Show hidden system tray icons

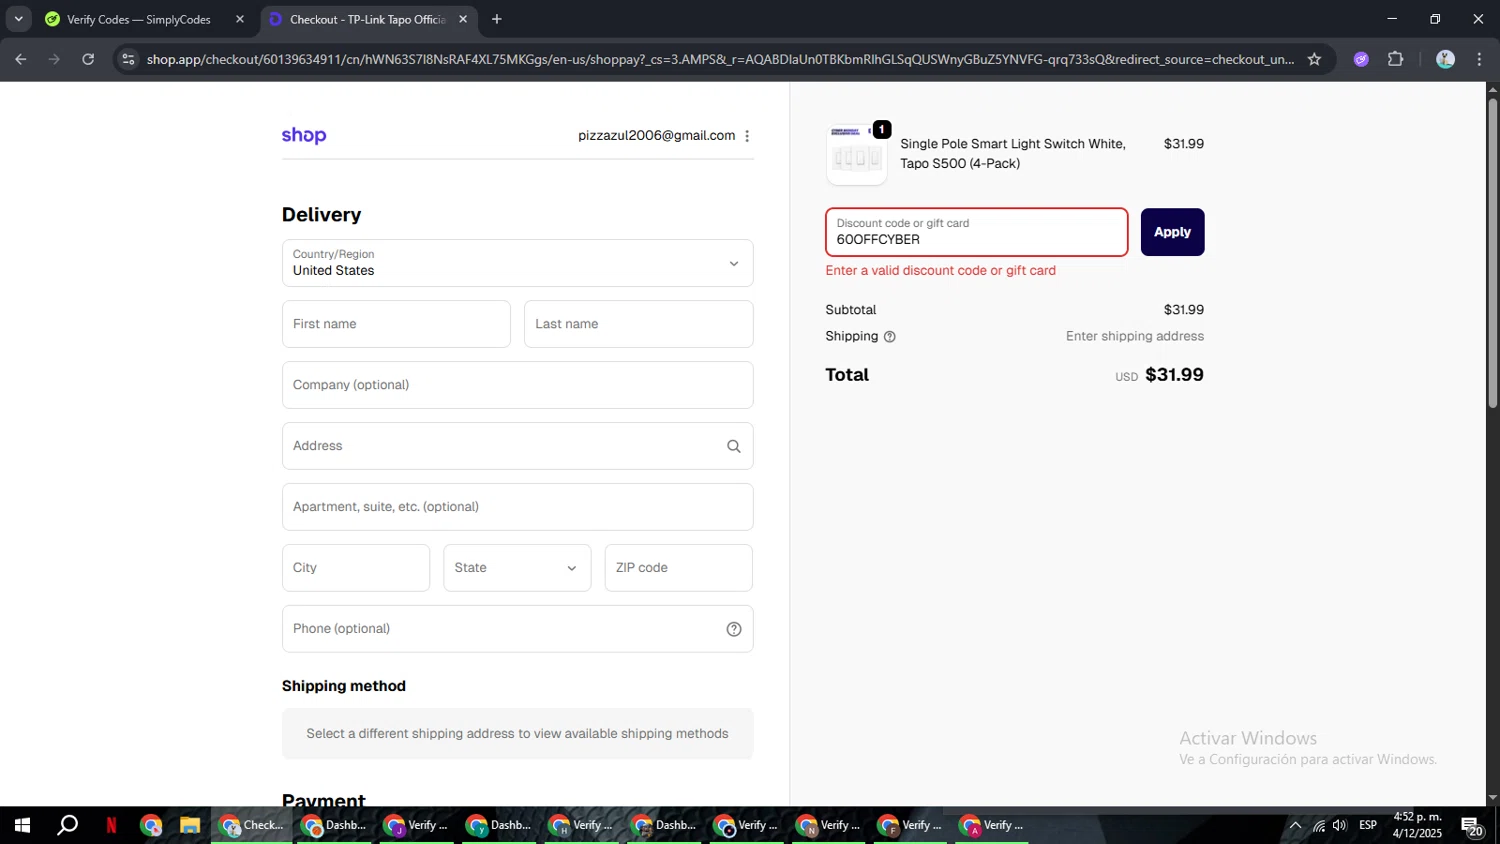[1295, 826]
